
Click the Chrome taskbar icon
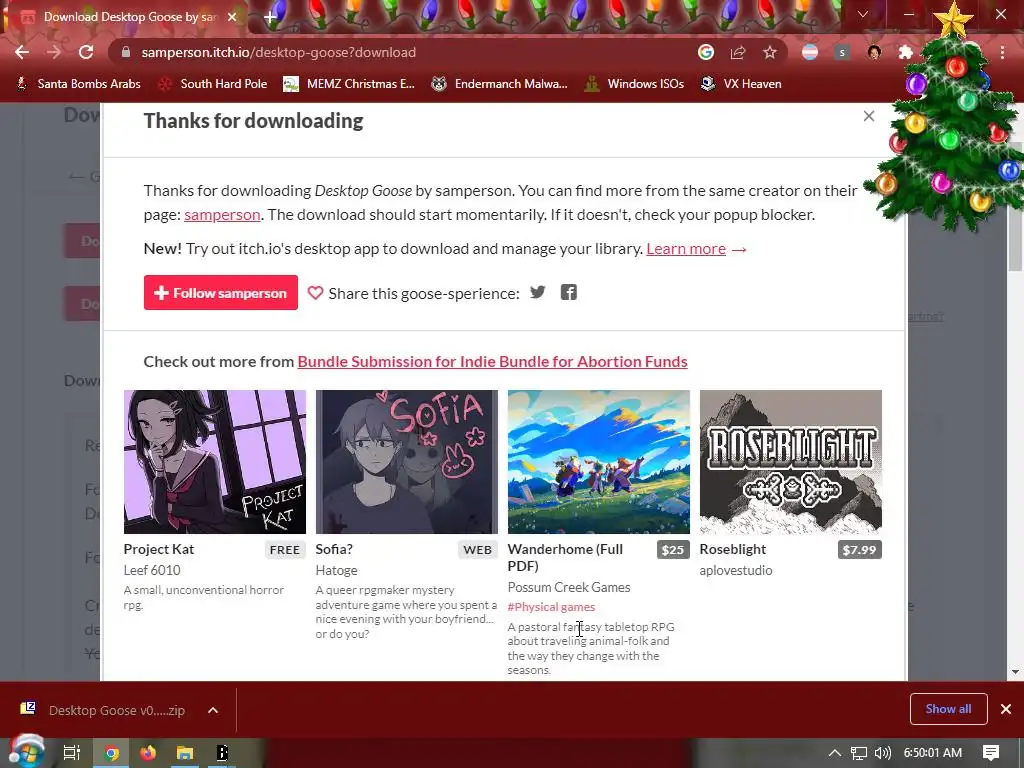[x=111, y=753]
